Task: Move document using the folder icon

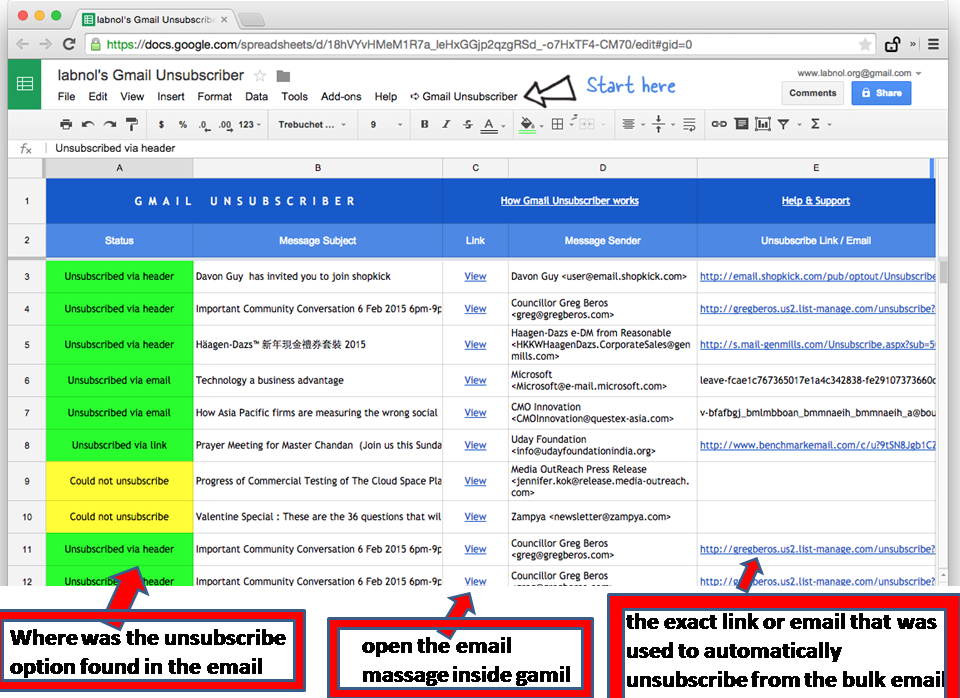Action: click(283, 76)
